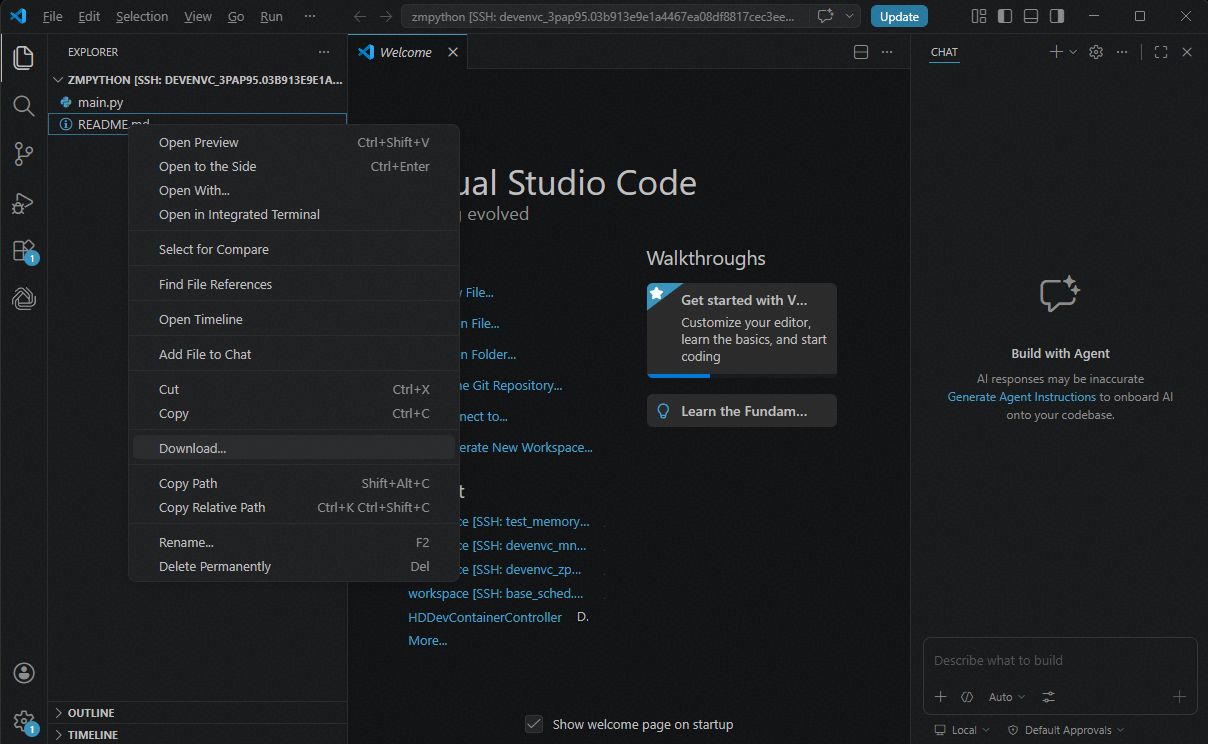Image resolution: width=1208 pixels, height=744 pixels.
Task: Expand the TIMELINE section
Action: pos(198,734)
